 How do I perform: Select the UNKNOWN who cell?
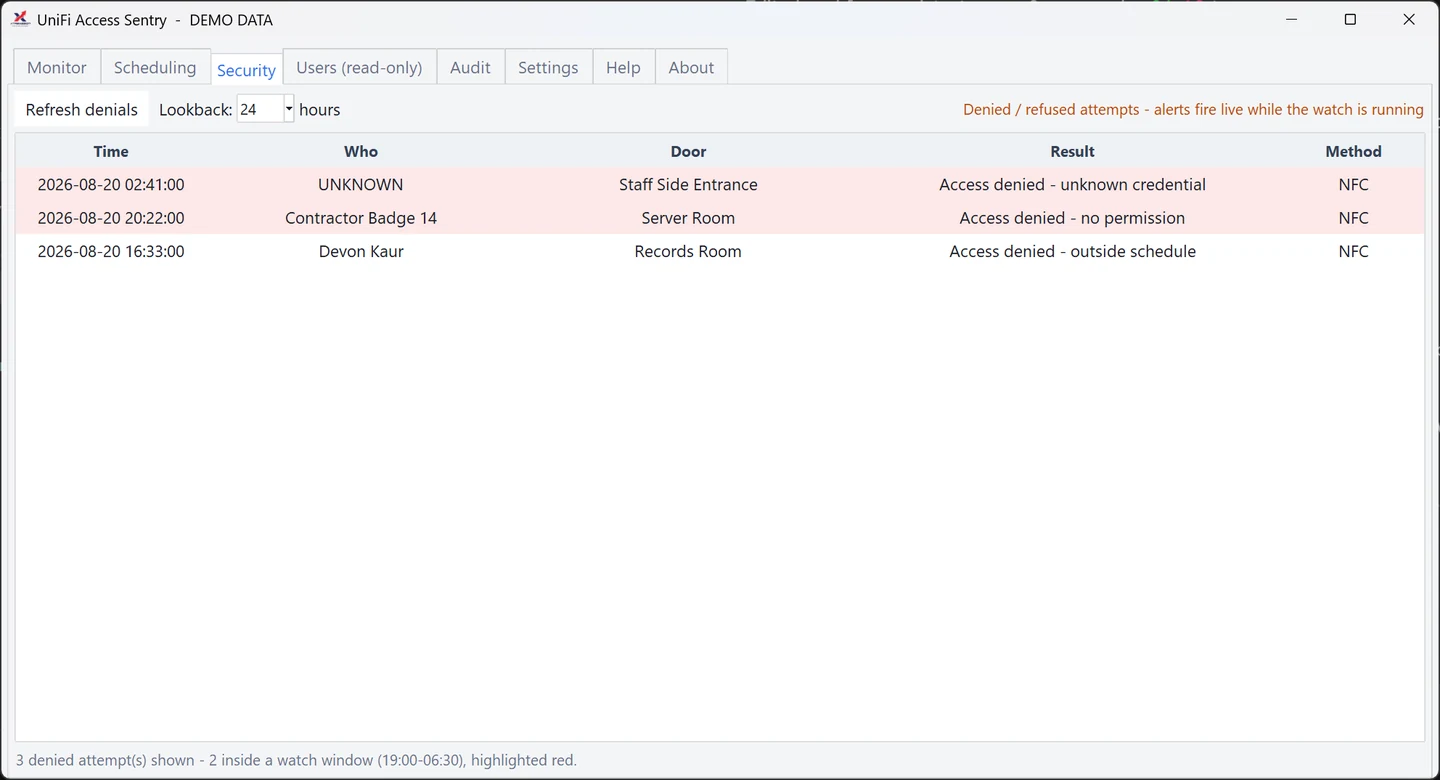tap(361, 184)
